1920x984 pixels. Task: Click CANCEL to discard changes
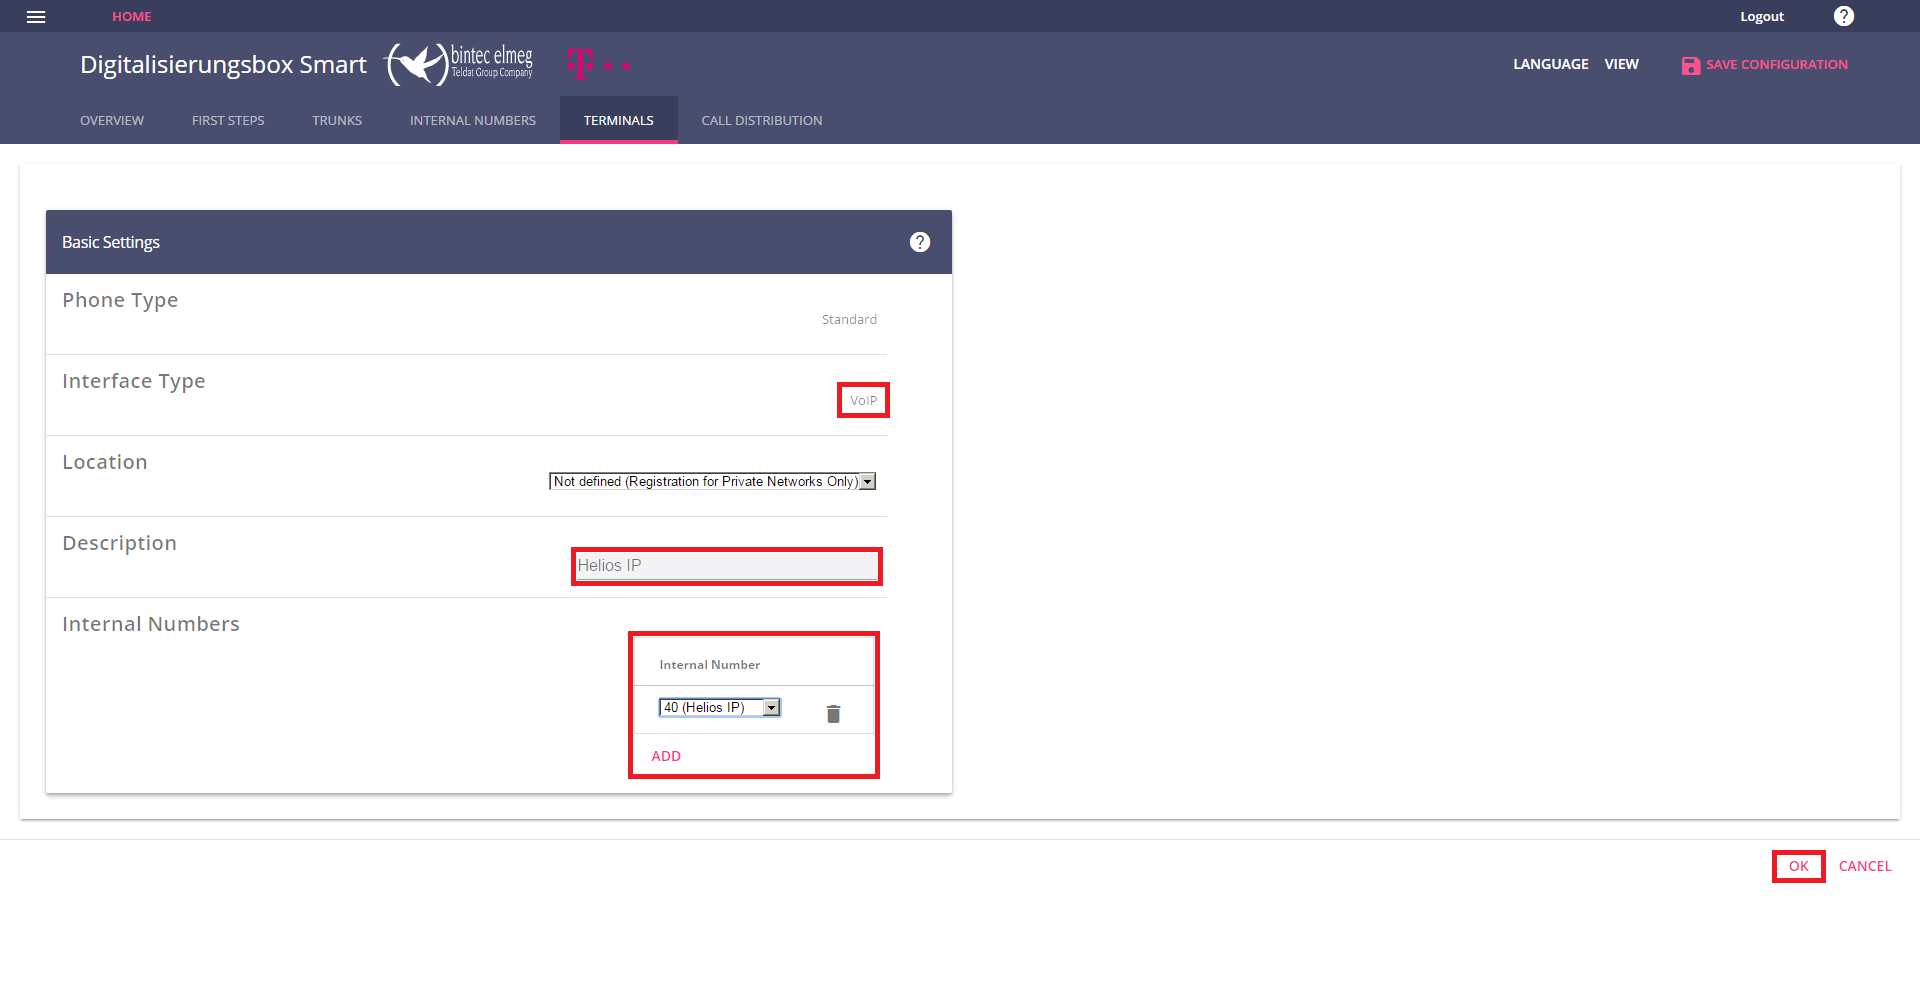[x=1864, y=866]
